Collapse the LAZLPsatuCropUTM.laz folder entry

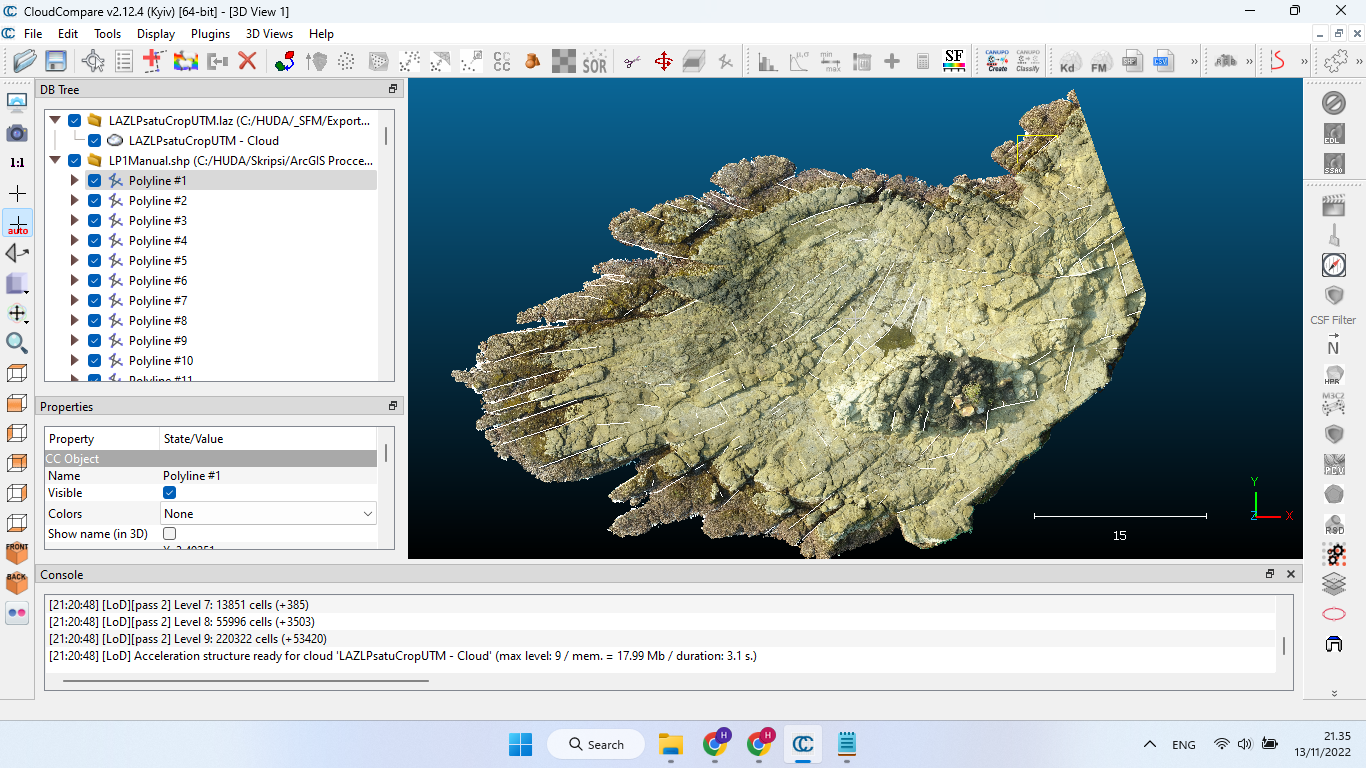point(56,120)
